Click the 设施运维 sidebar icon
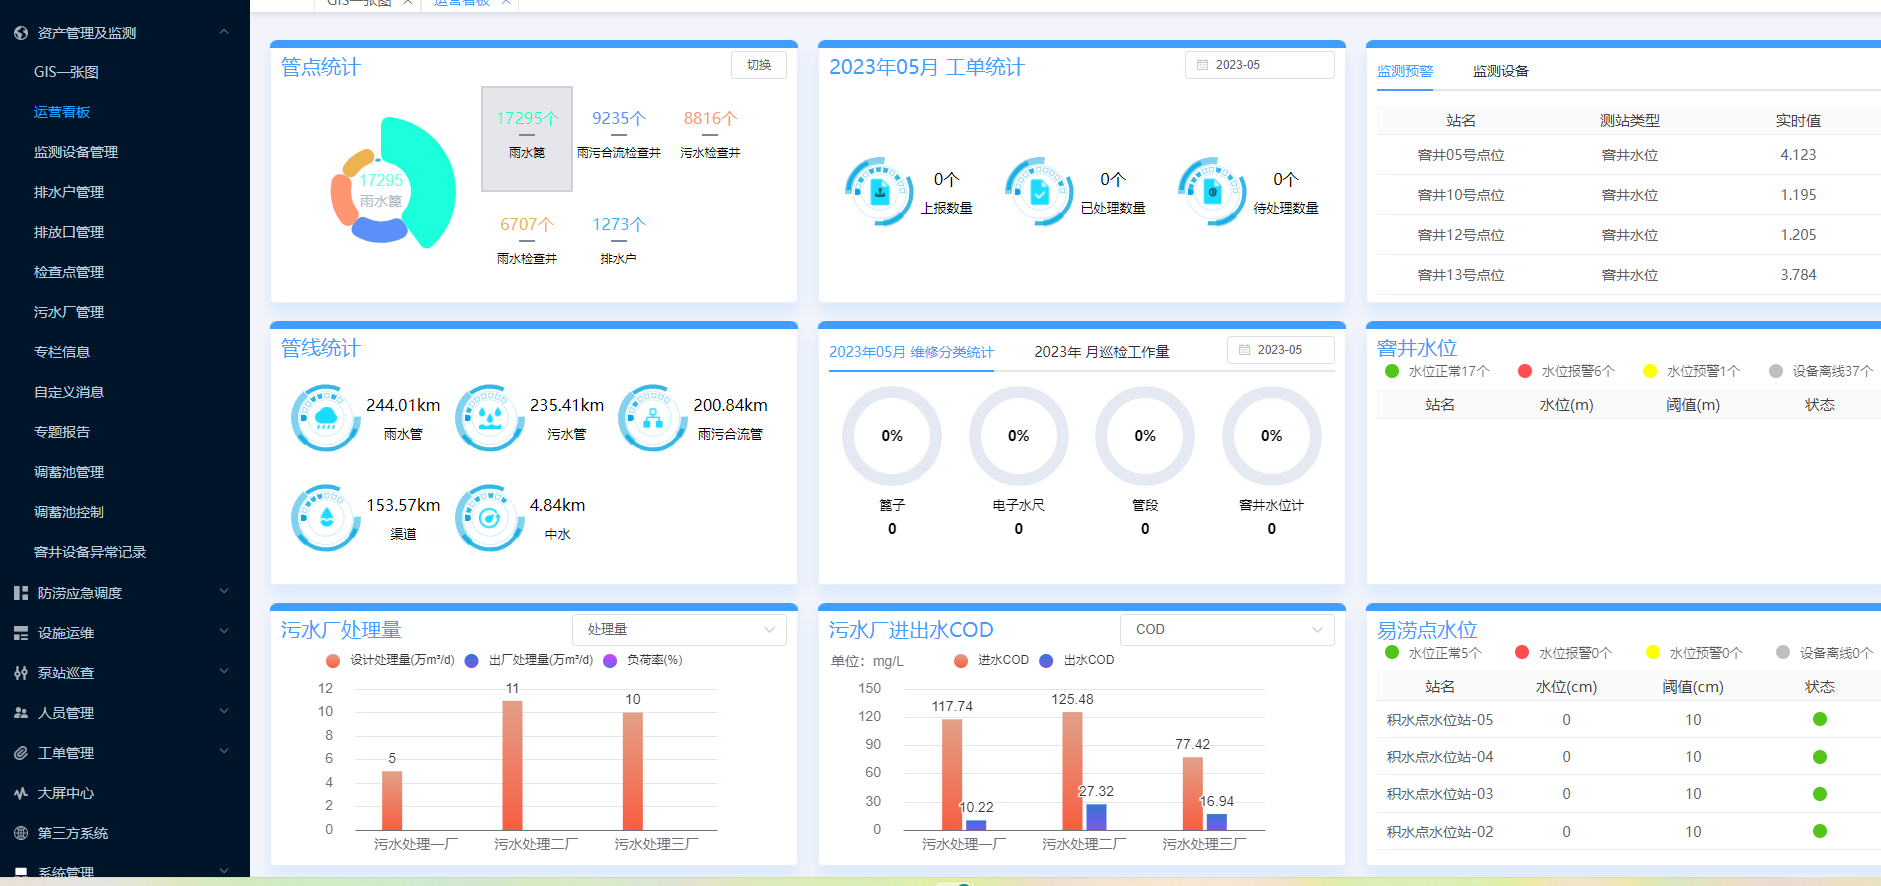 (21, 633)
